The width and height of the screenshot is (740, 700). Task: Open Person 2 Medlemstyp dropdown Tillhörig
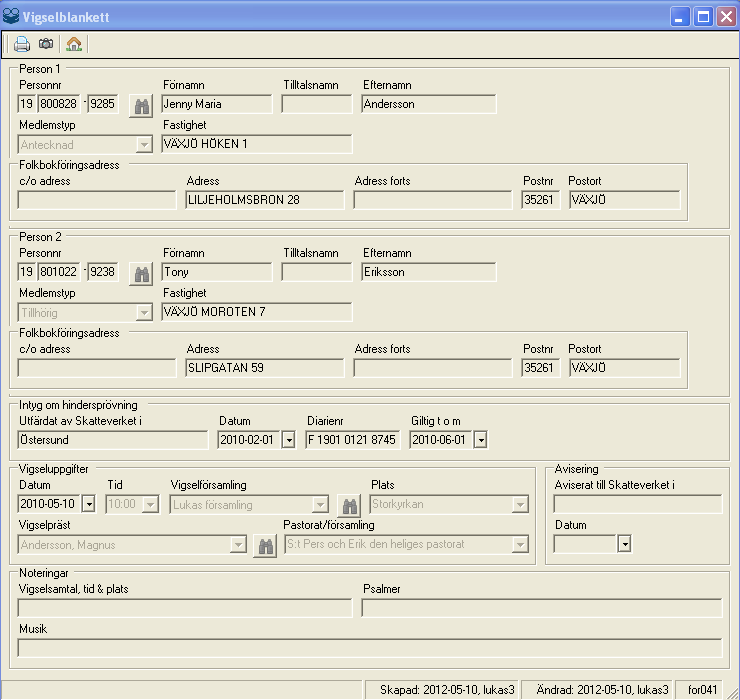[x=144, y=312]
